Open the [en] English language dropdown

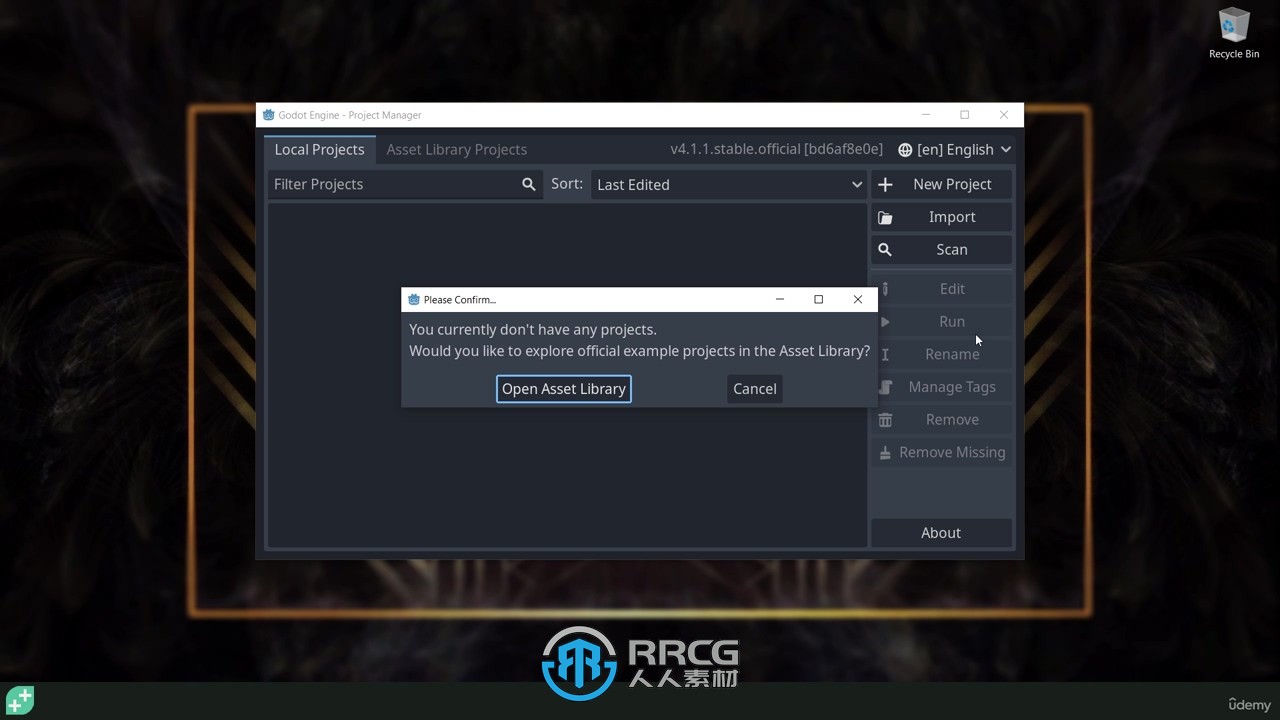tap(955, 150)
